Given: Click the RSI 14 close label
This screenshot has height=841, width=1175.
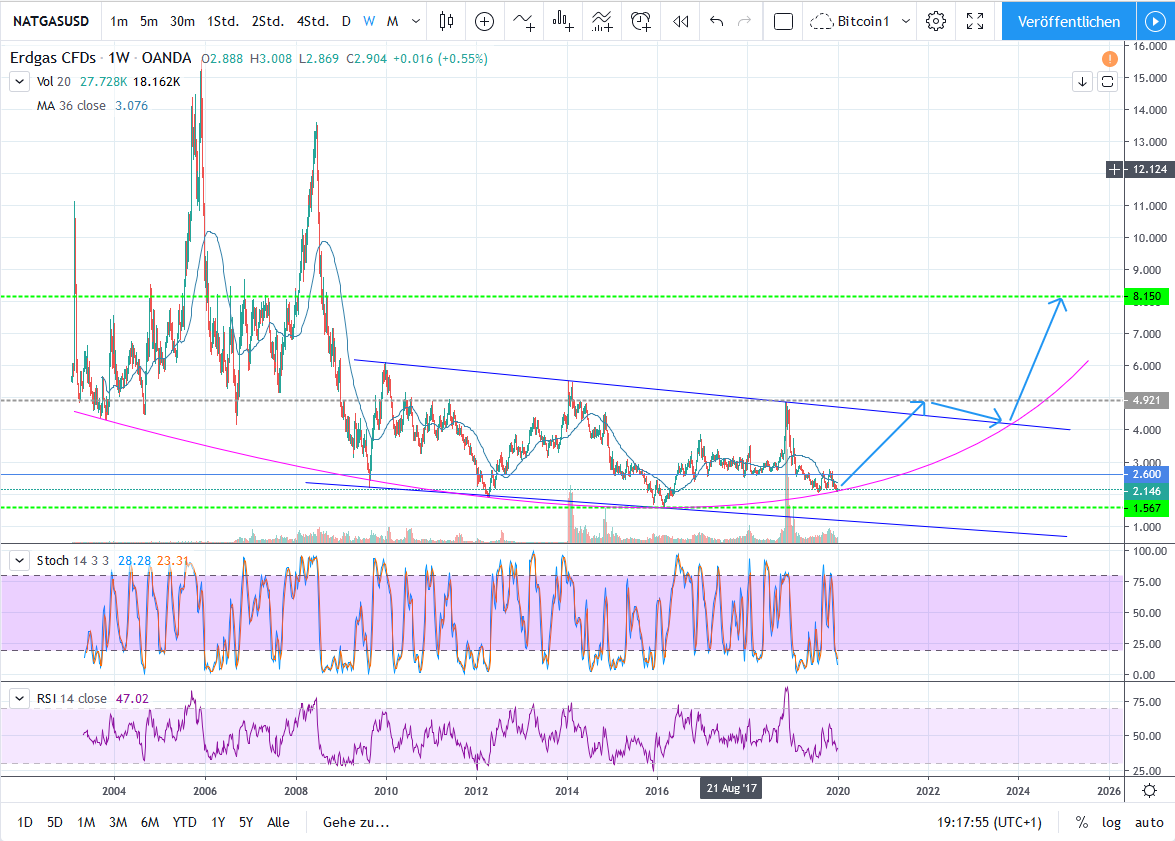Looking at the screenshot, I should click(71, 699).
